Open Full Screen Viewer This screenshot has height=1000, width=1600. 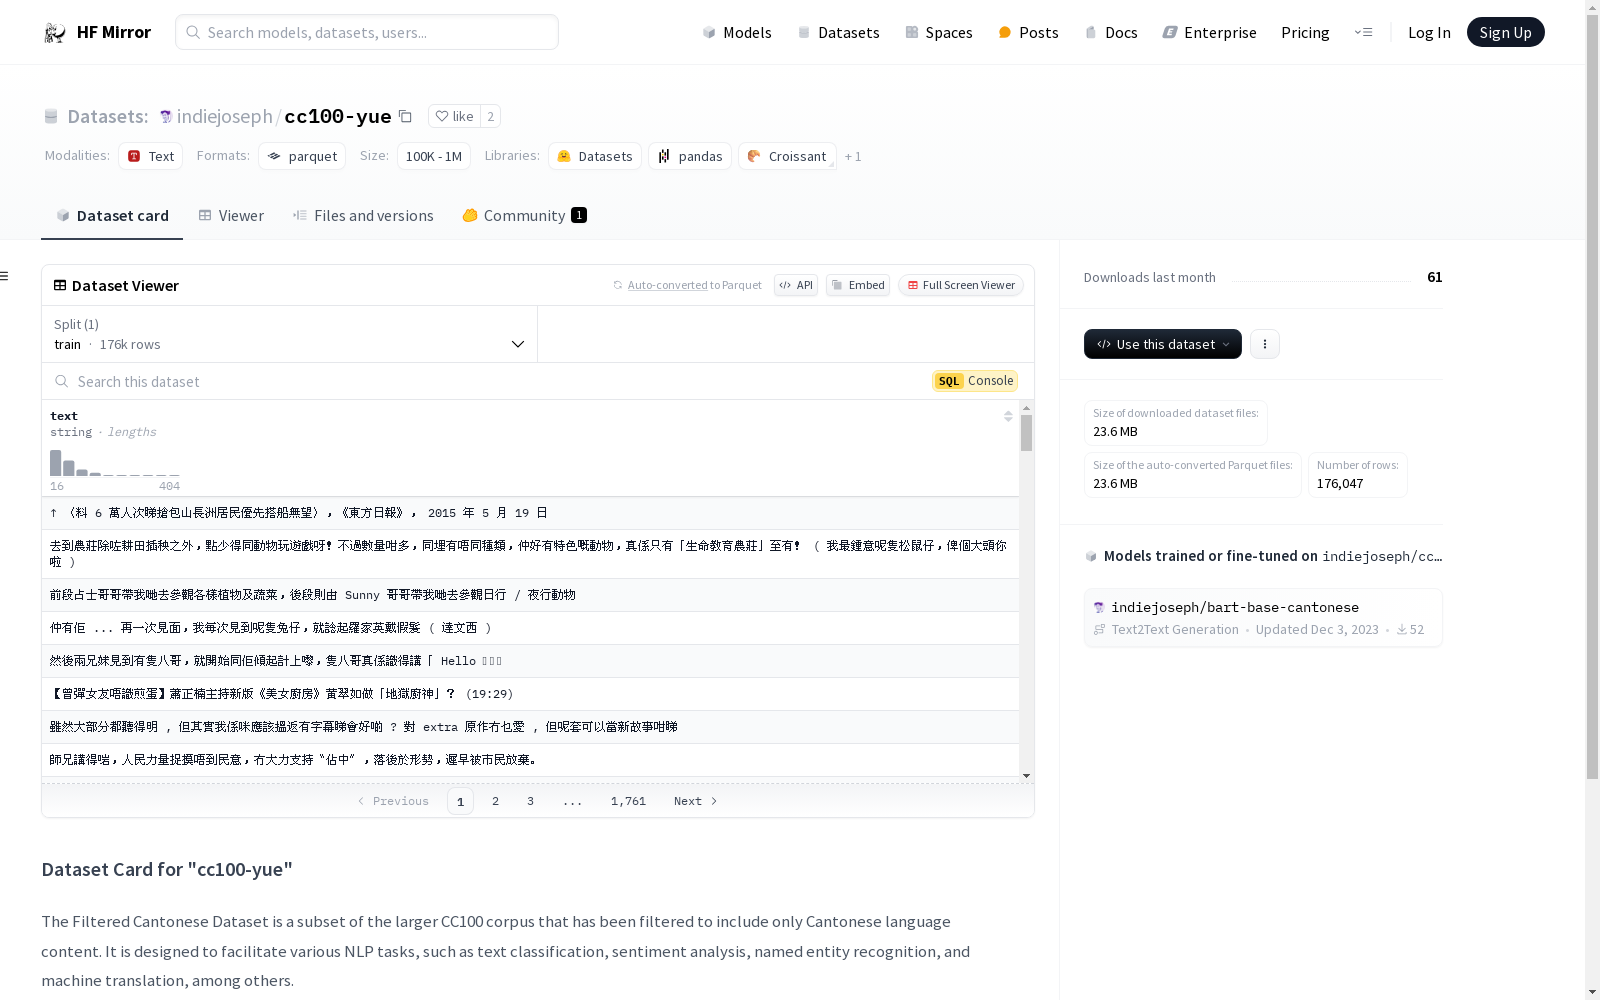point(961,285)
